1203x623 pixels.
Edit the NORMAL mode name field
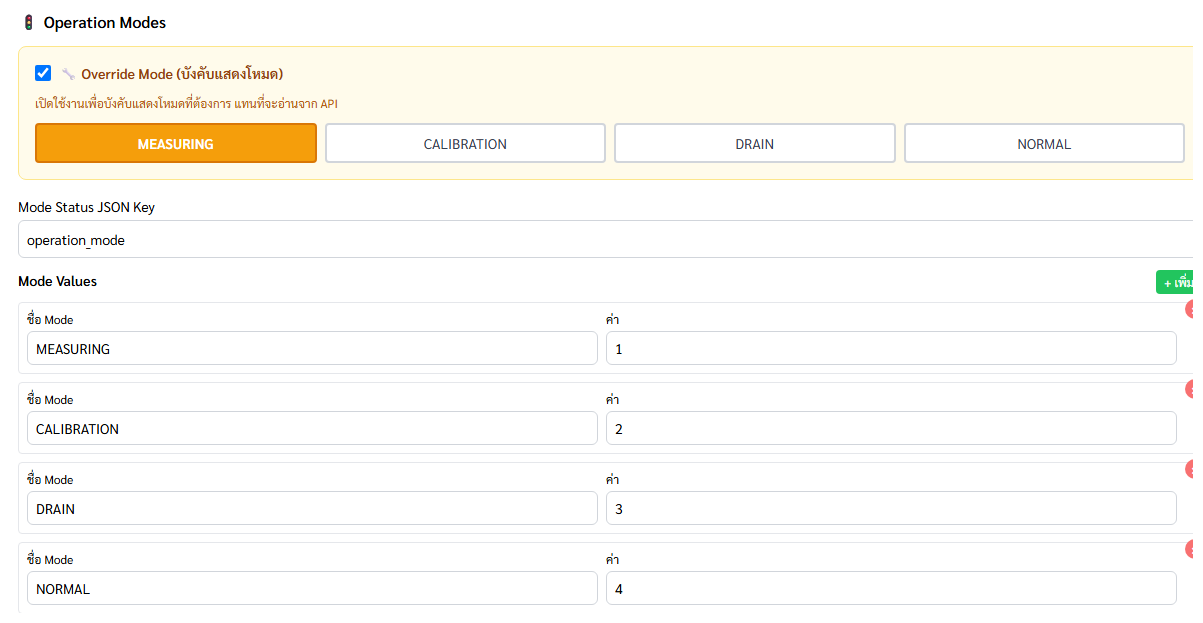(312, 588)
